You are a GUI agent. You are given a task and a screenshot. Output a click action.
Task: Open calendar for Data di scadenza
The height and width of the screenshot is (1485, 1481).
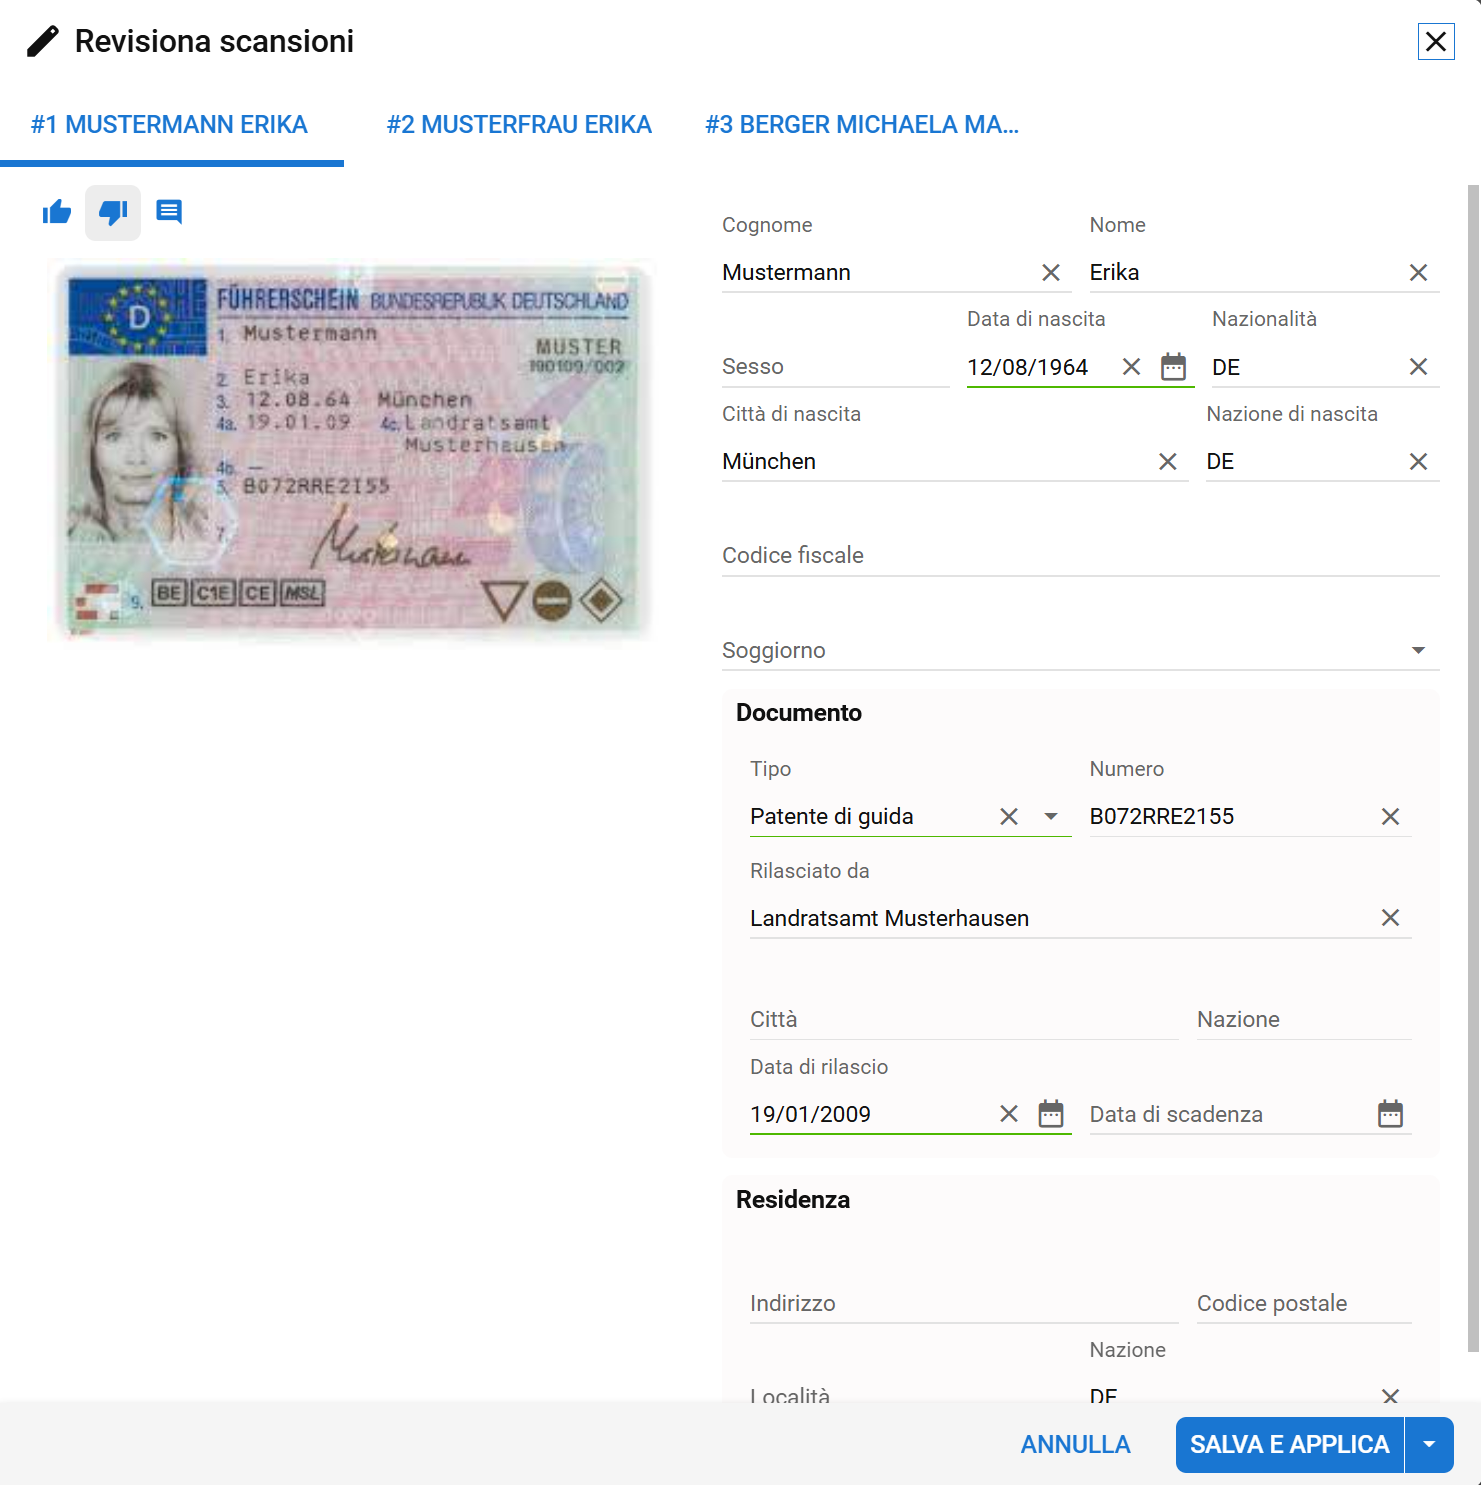(x=1390, y=1114)
